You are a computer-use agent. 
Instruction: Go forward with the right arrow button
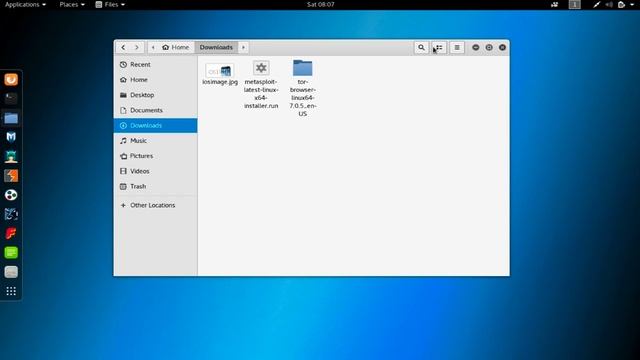(x=137, y=47)
